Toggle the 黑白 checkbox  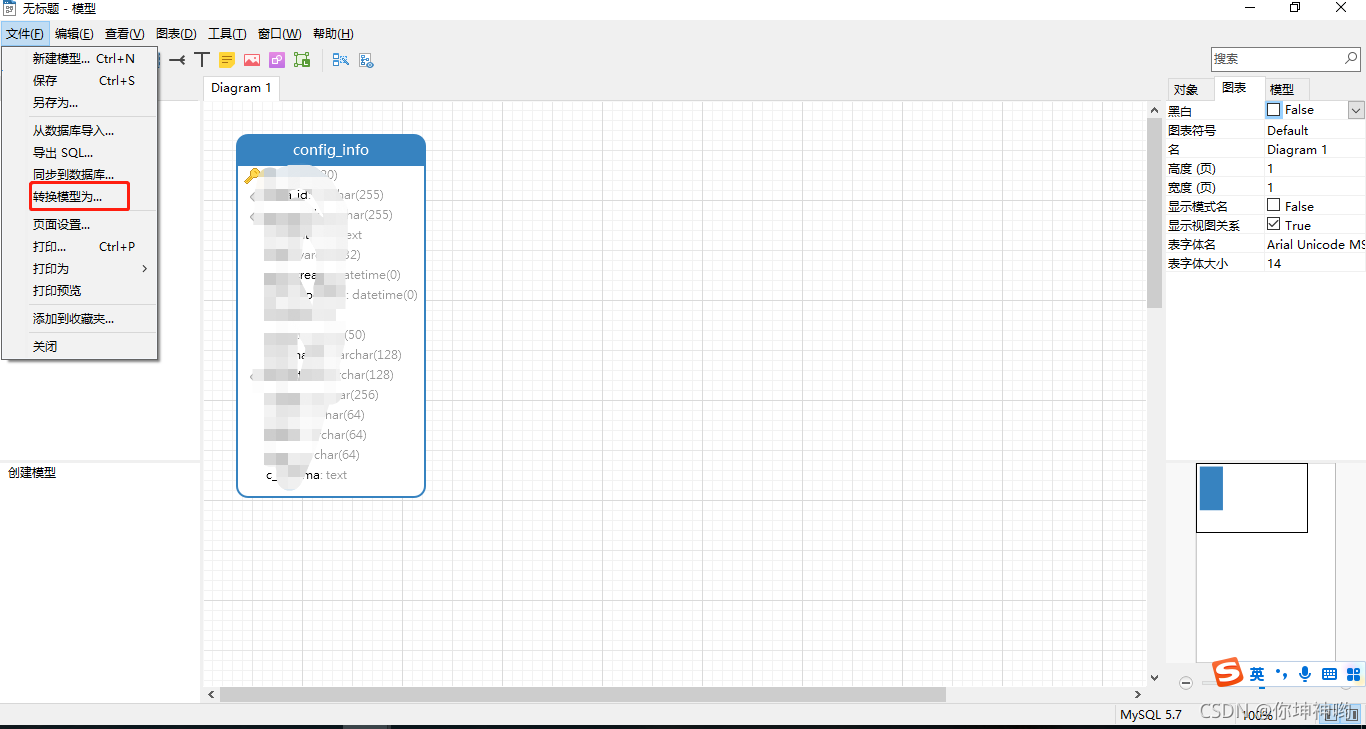click(x=1273, y=110)
